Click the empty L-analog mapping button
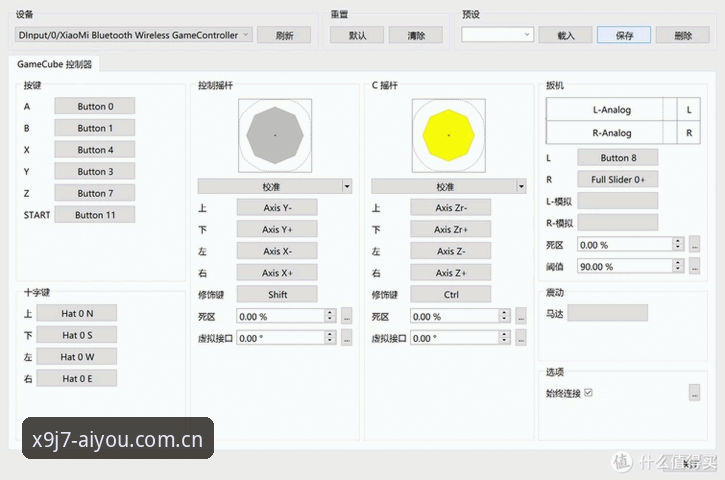 click(618, 201)
